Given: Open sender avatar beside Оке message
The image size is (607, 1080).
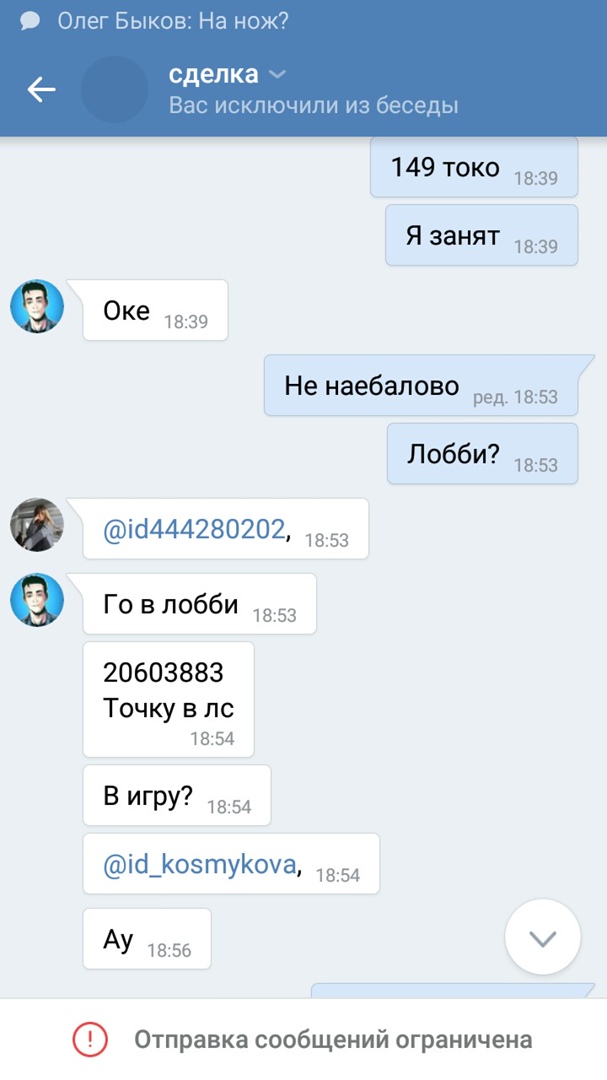Looking at the screenshot, I should 37,307.
